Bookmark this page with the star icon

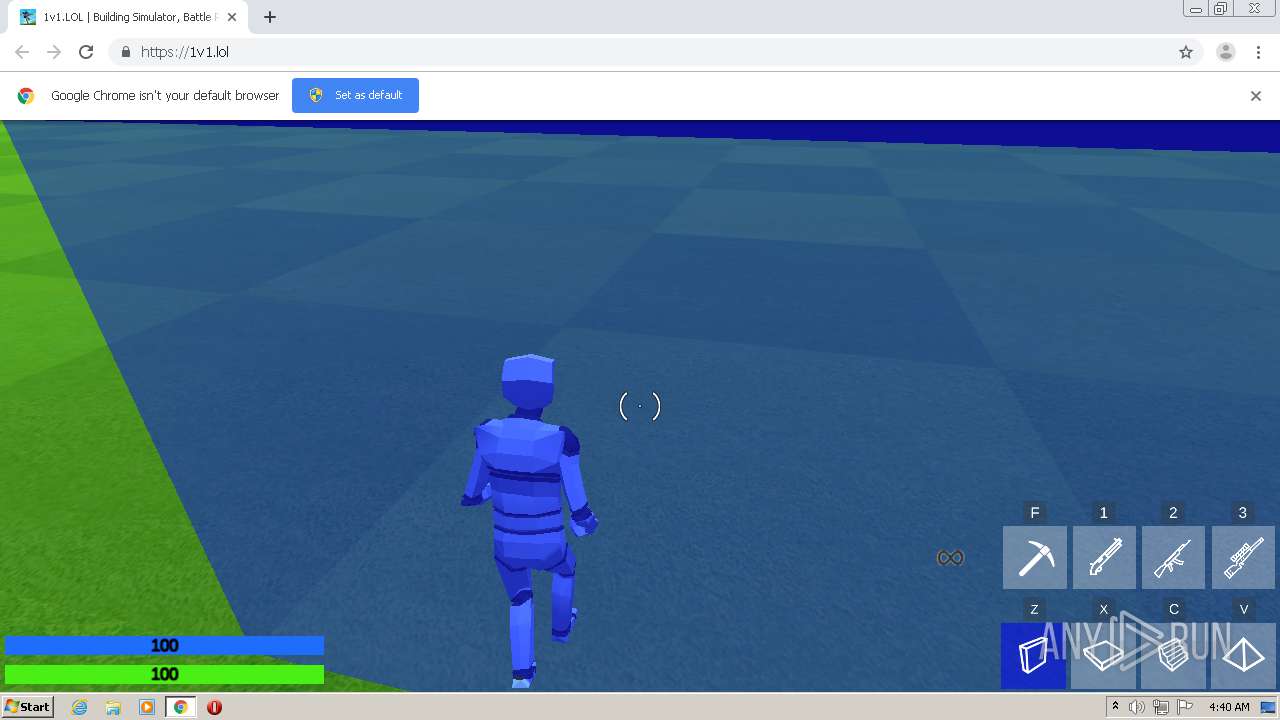pyautogui.click(x=1186, y=52)
